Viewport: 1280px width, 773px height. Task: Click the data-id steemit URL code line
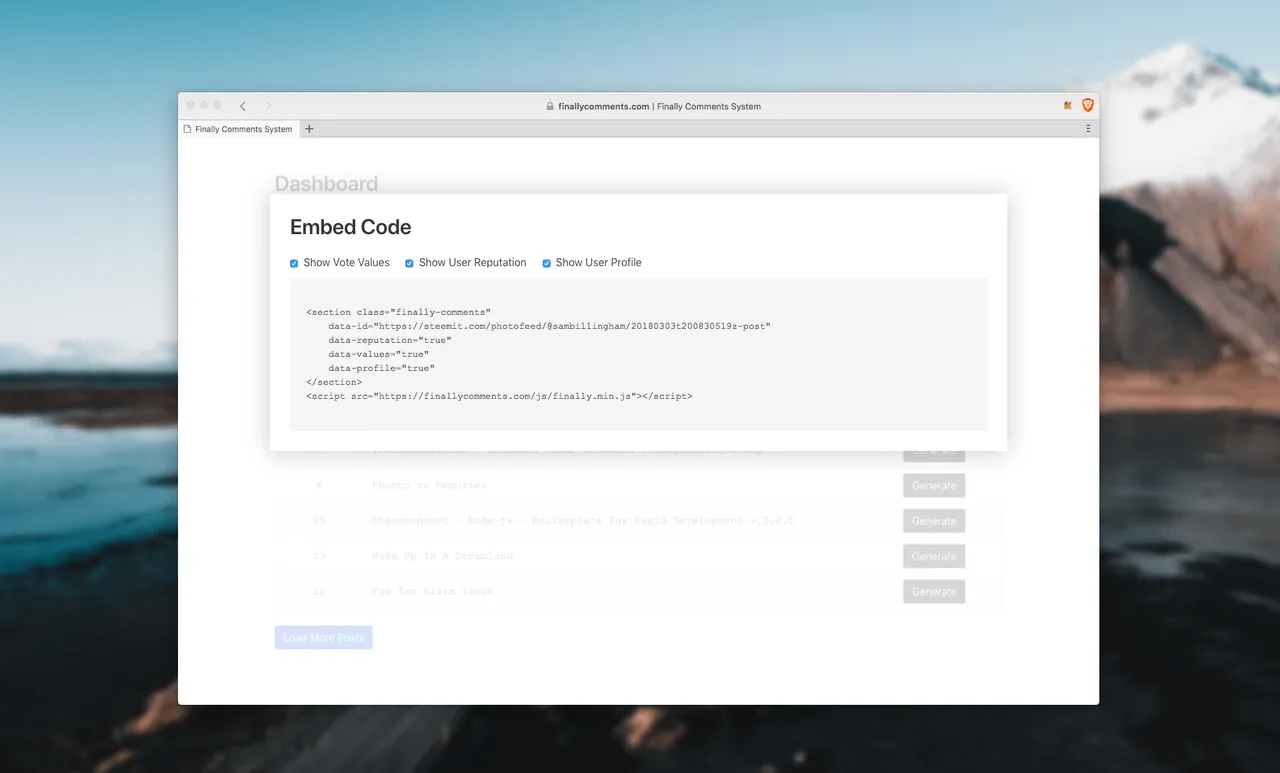point(549,326)
